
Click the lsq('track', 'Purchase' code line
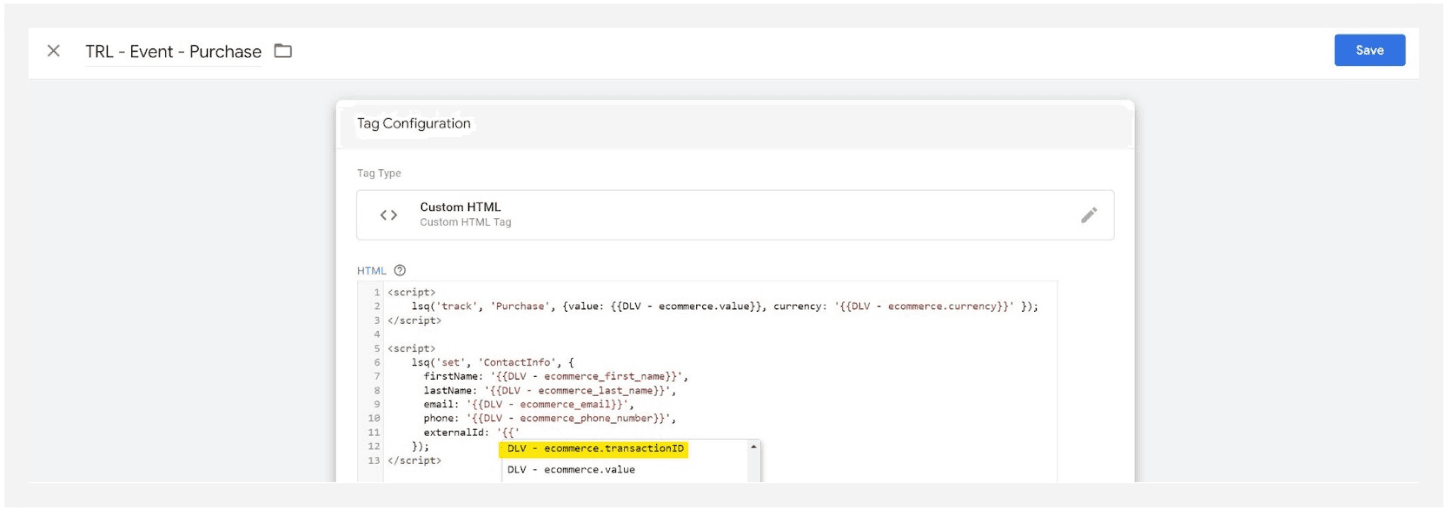(725, 307)
